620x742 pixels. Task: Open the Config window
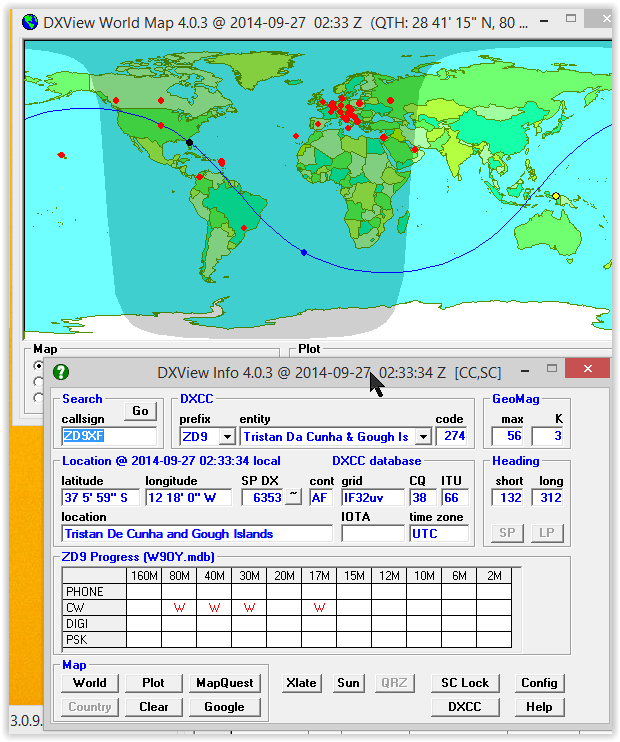[540, 683]
